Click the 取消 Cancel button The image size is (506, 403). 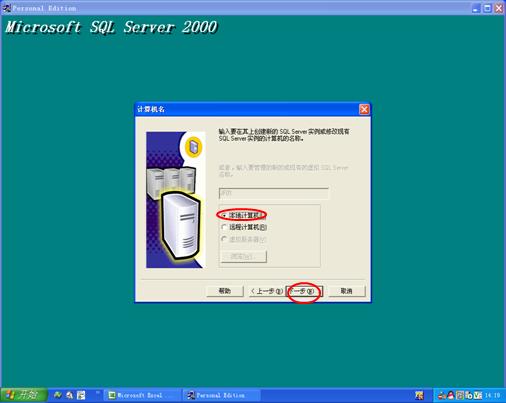pyautogui.click(x=347, y=291)
